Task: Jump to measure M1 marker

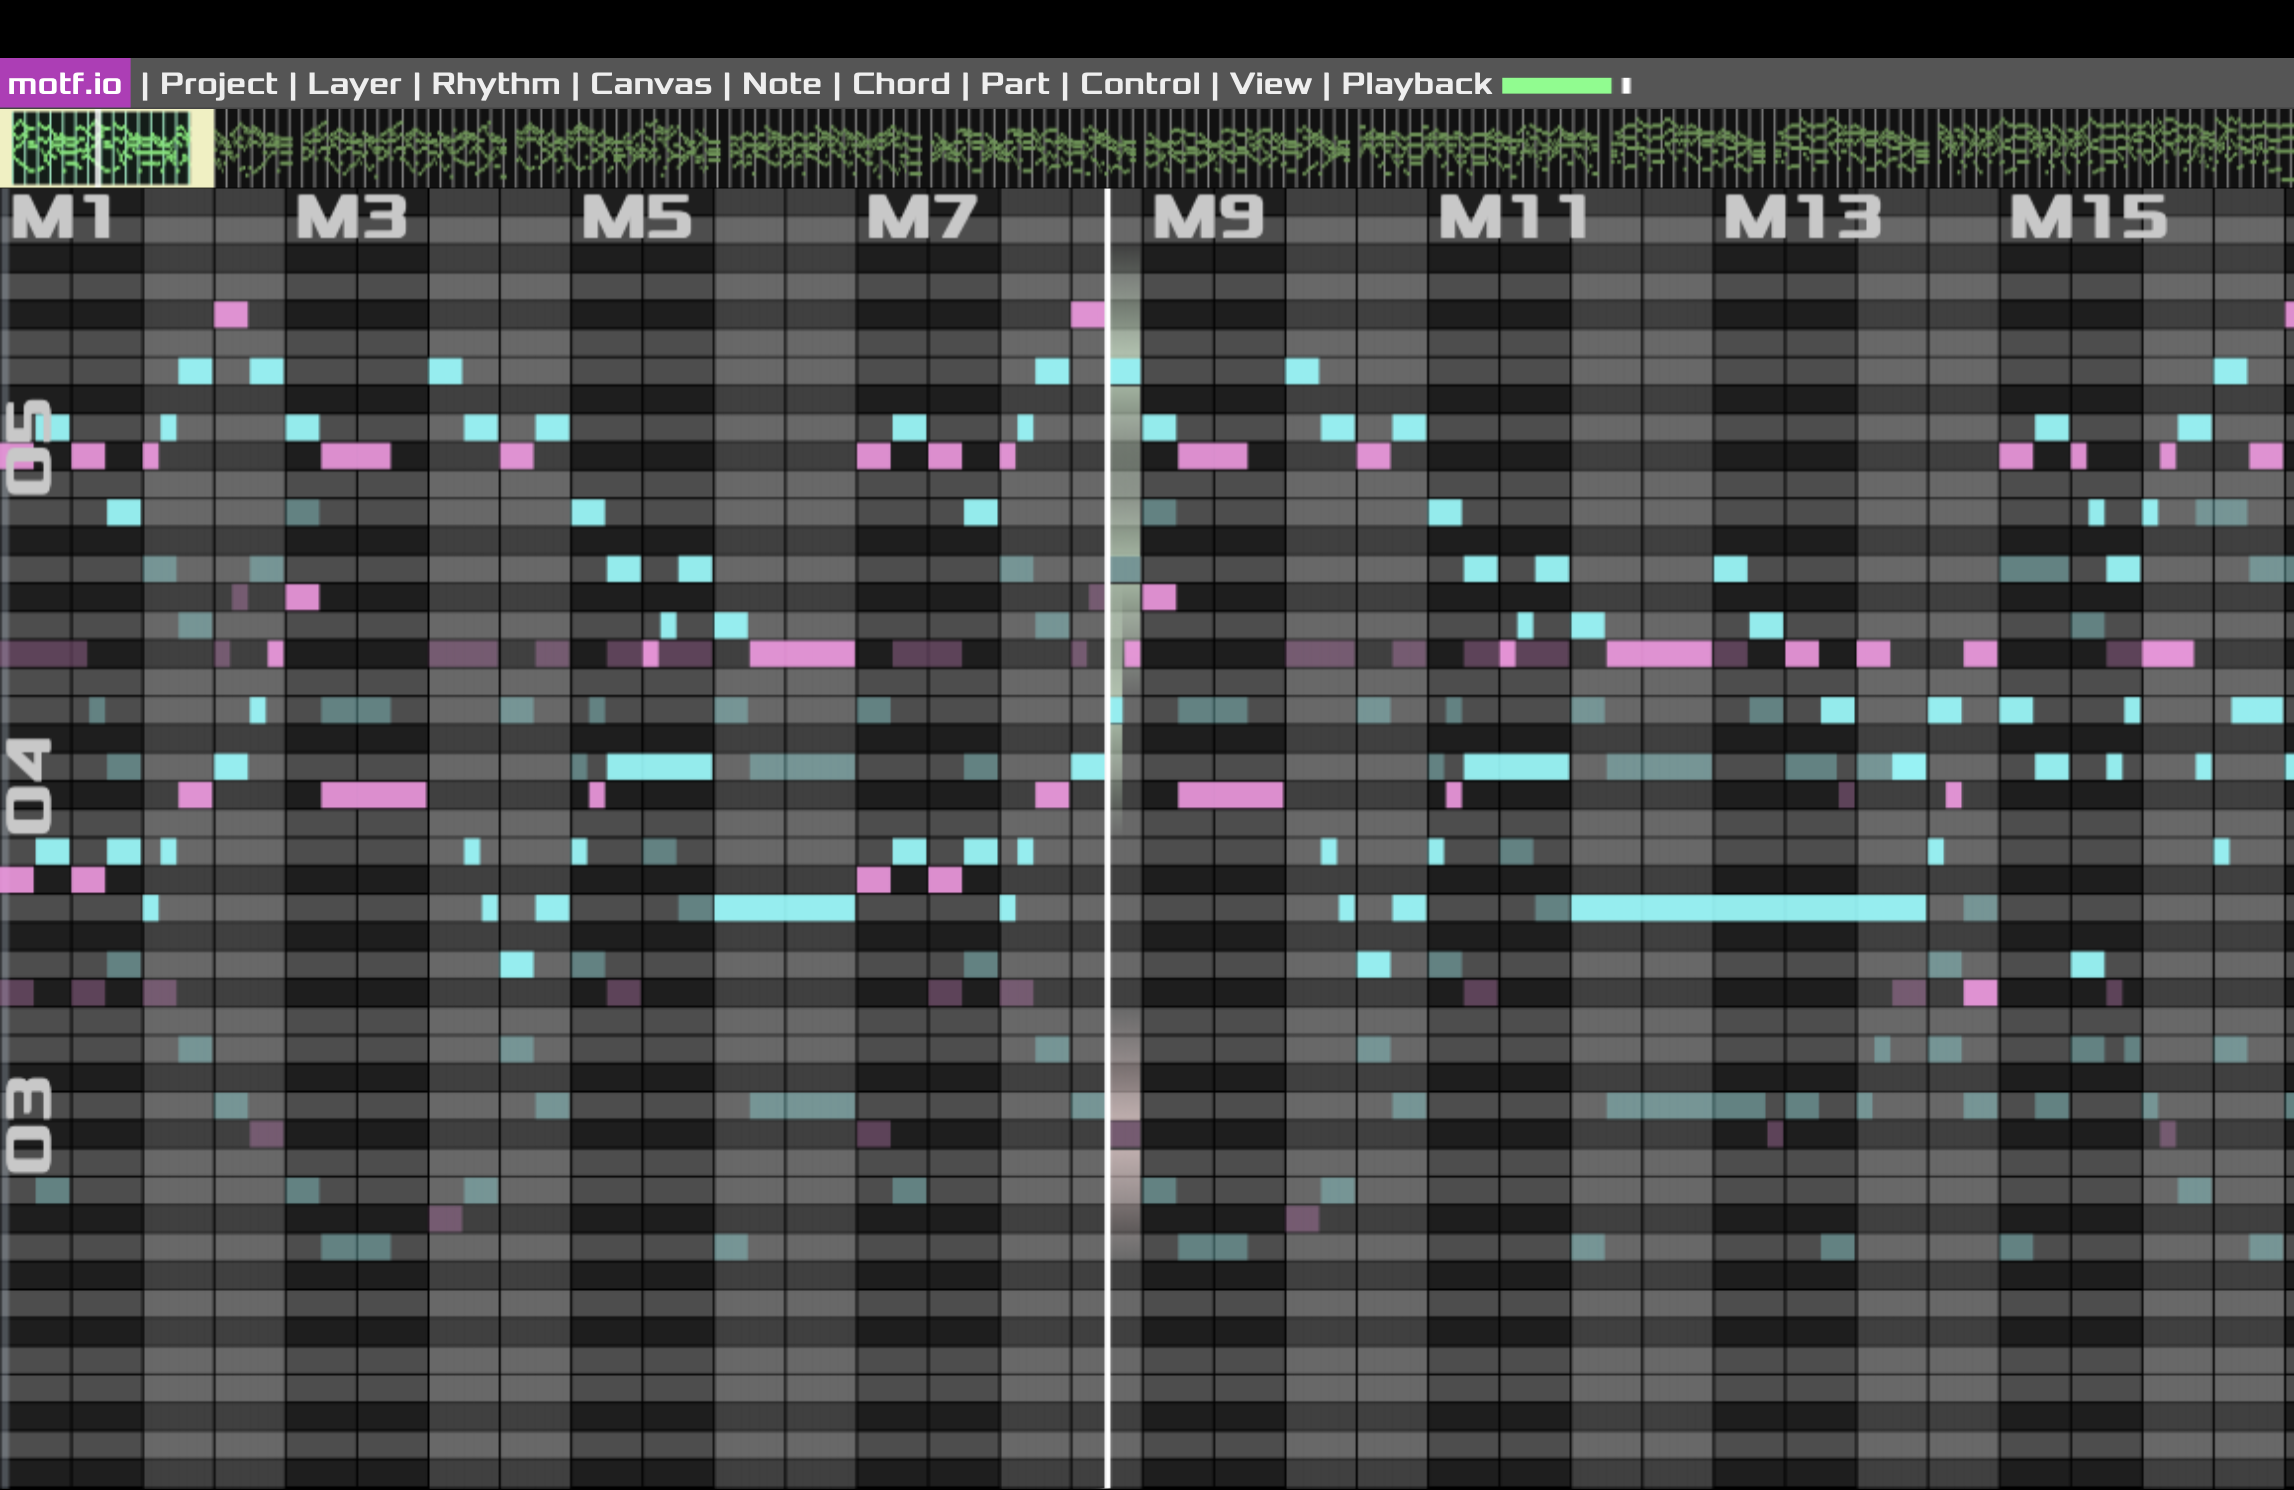Action: [62, 217]
